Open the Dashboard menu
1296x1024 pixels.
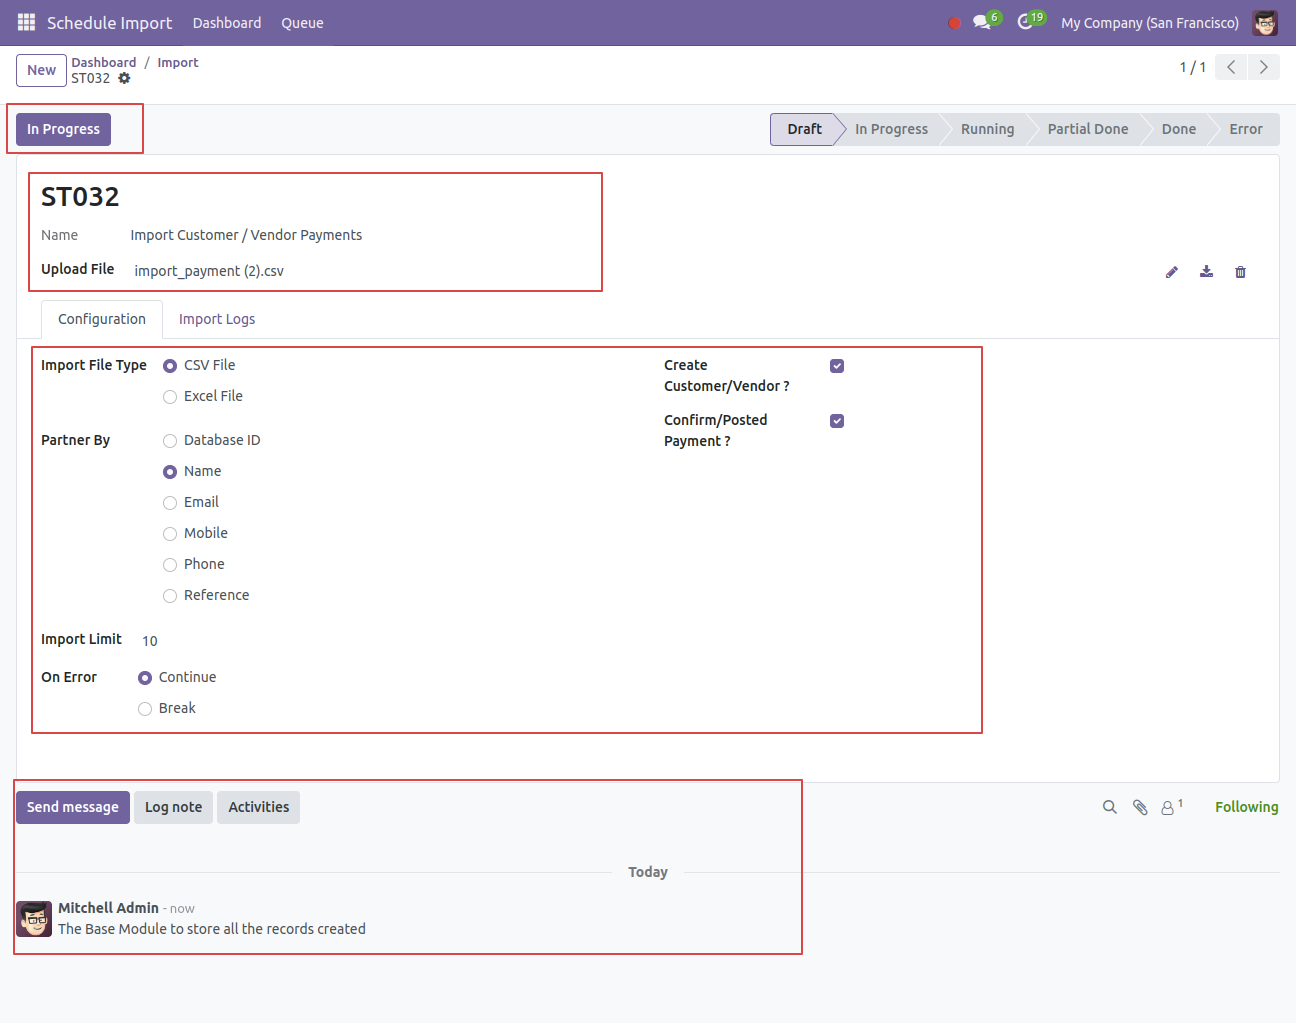(227, 23)
